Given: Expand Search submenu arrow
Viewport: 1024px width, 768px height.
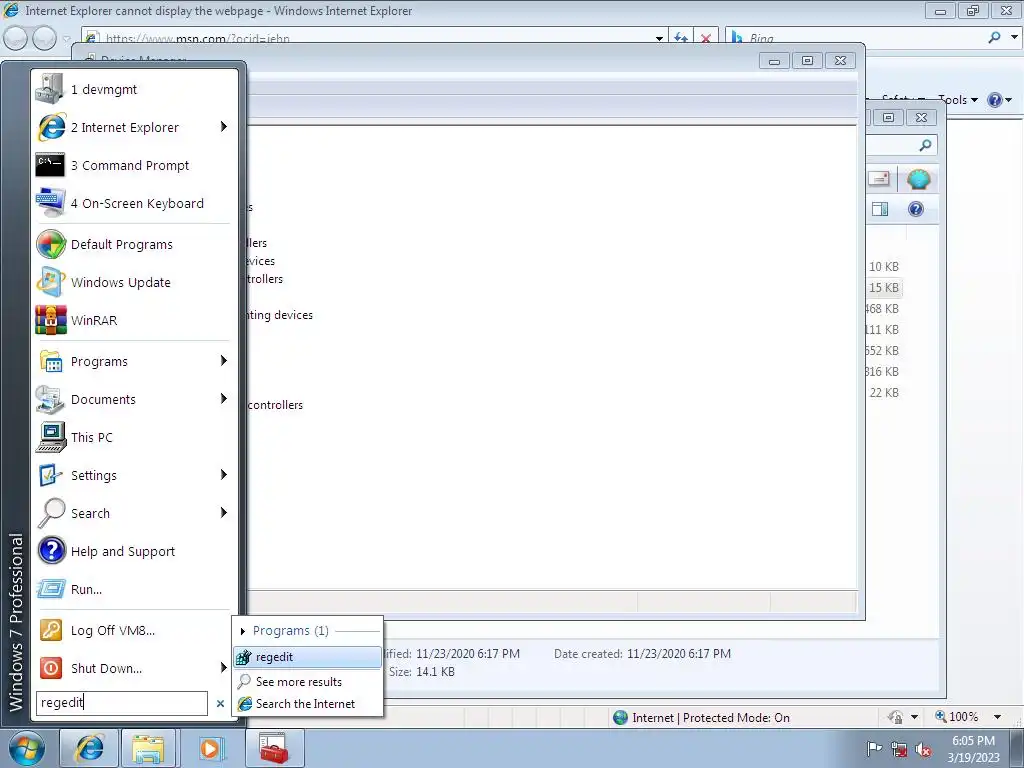Looking at the screenshot, I should [224, 513].
